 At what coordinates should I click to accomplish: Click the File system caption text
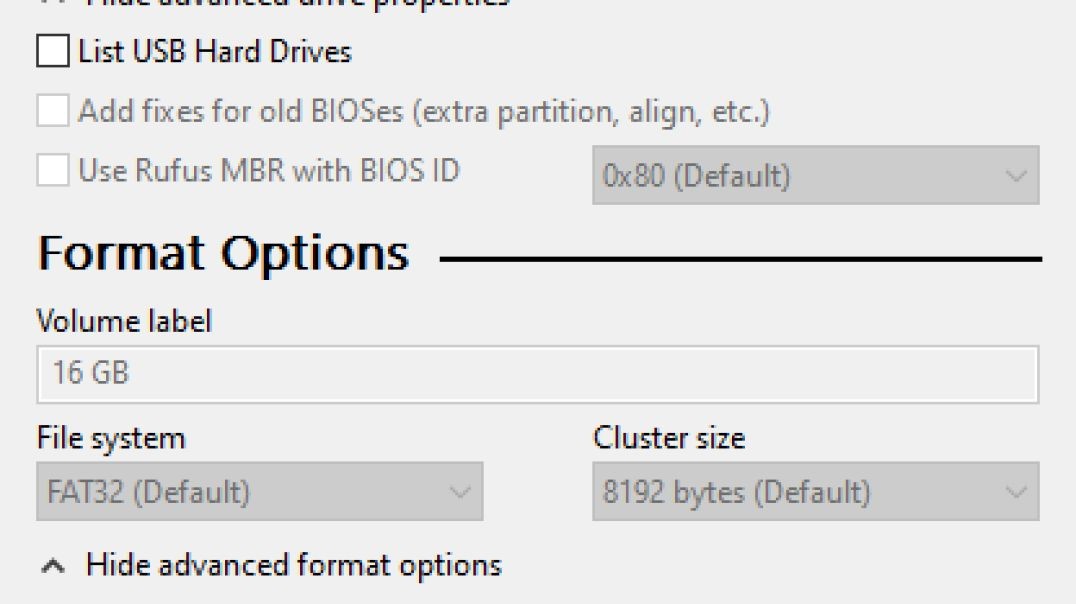tap(111, 439)
